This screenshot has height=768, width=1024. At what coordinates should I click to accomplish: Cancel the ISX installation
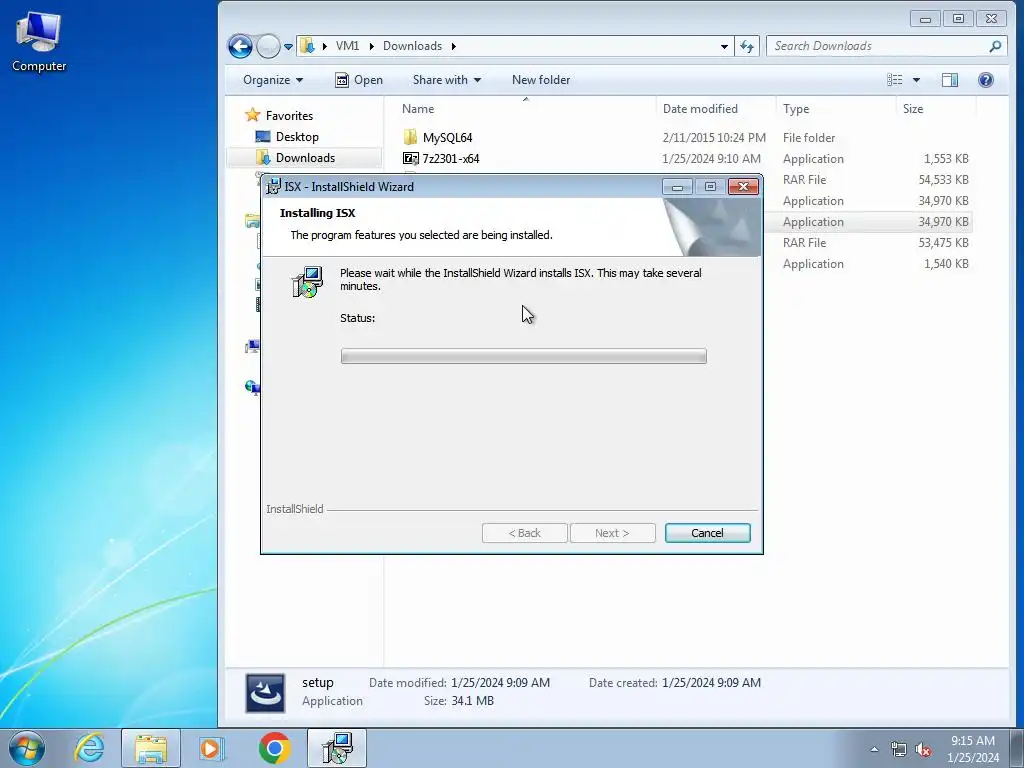coord(707,533)
